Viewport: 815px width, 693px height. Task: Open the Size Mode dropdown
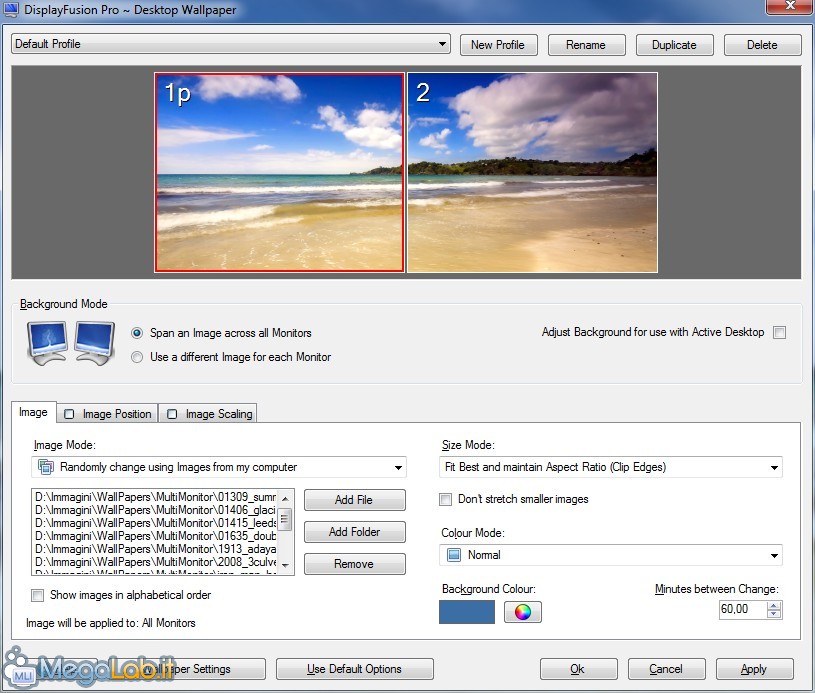(x=611, y=467)
